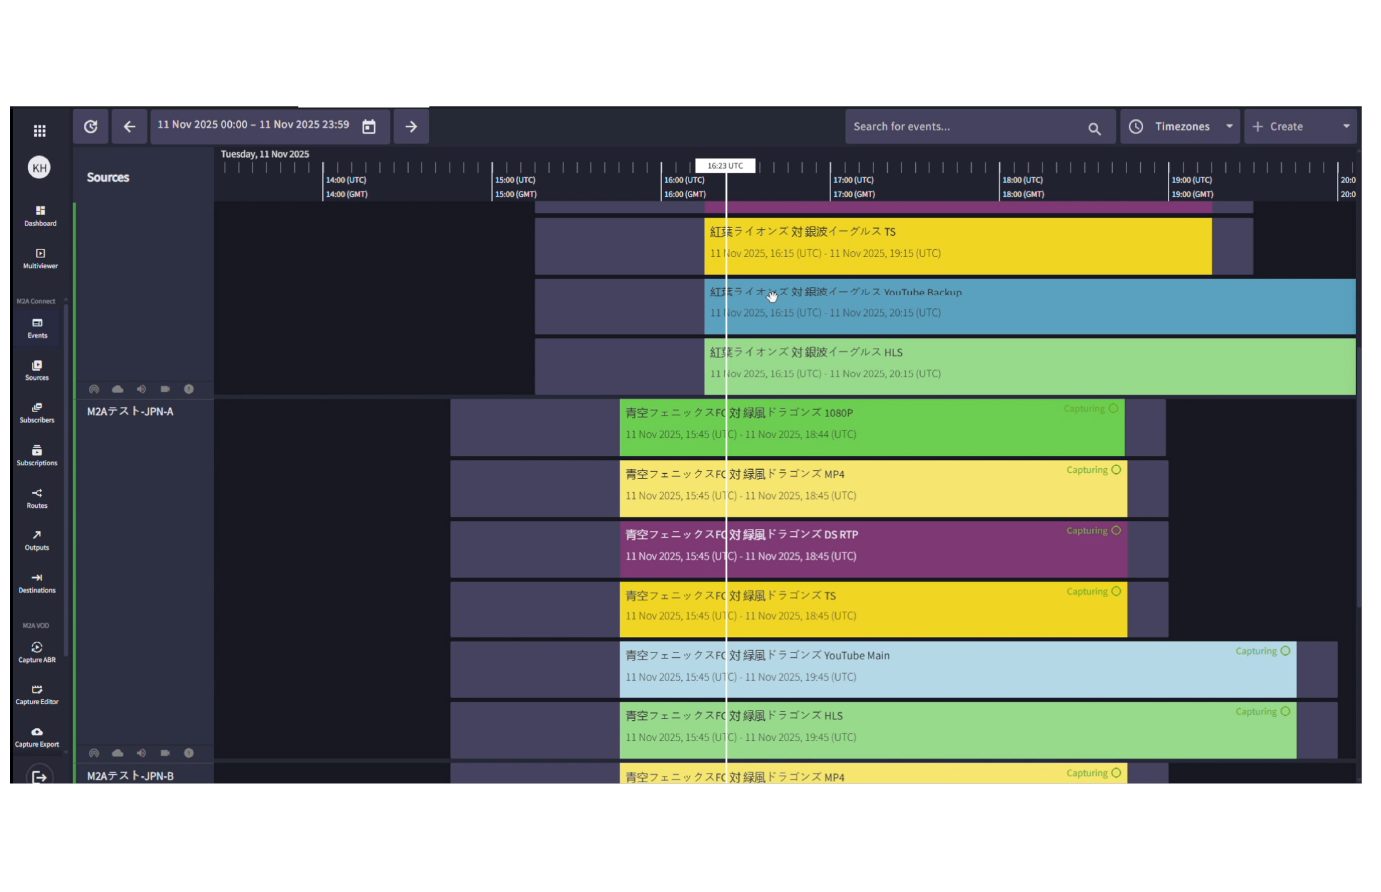The image size is (1381, 892).
Task: Click the Search for events field
Action: pyautogui.click(x=965, y=127)
